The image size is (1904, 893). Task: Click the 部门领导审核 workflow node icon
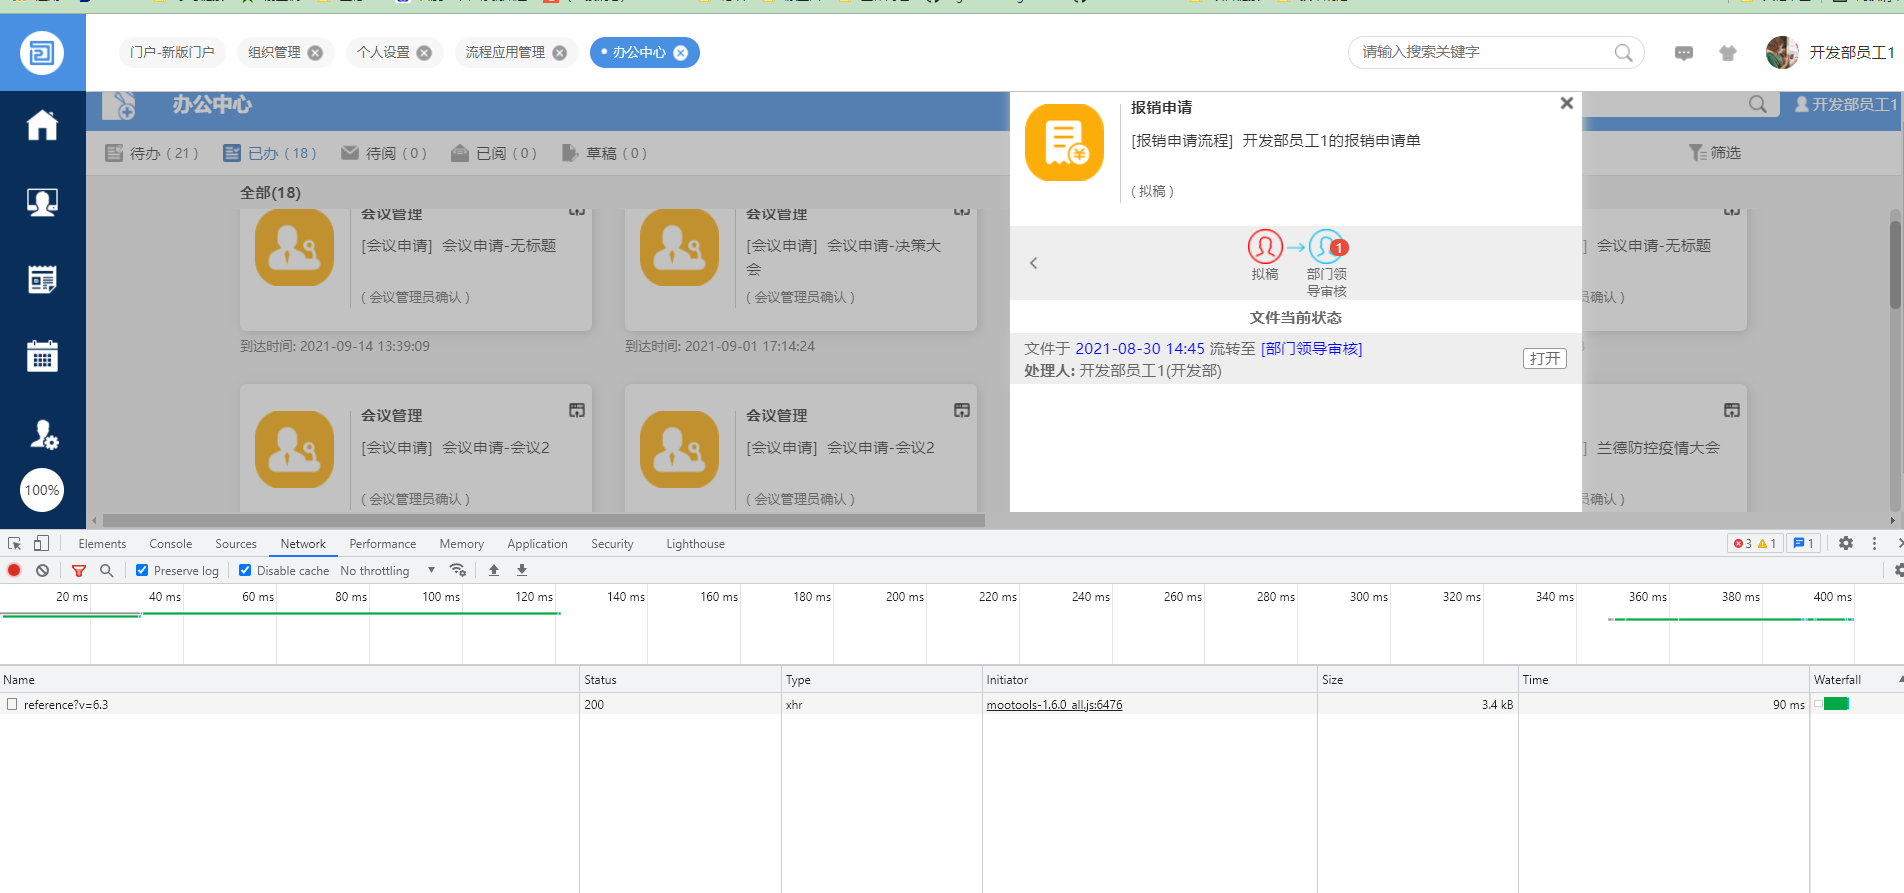coord(1326,247)
